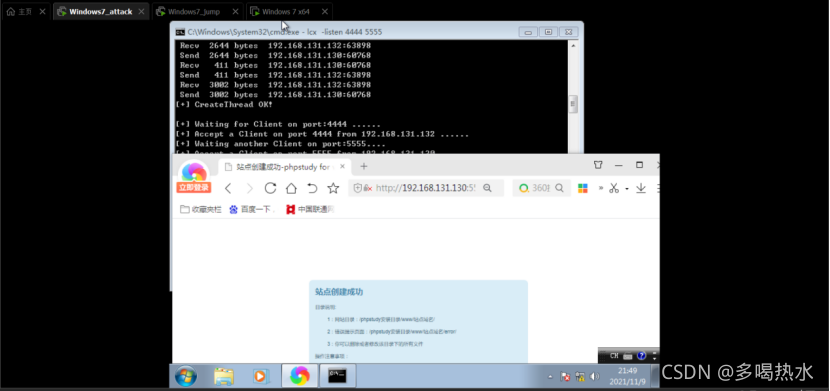
Task: Click the 360 search box magnifier icon
Action: (559, 188)
